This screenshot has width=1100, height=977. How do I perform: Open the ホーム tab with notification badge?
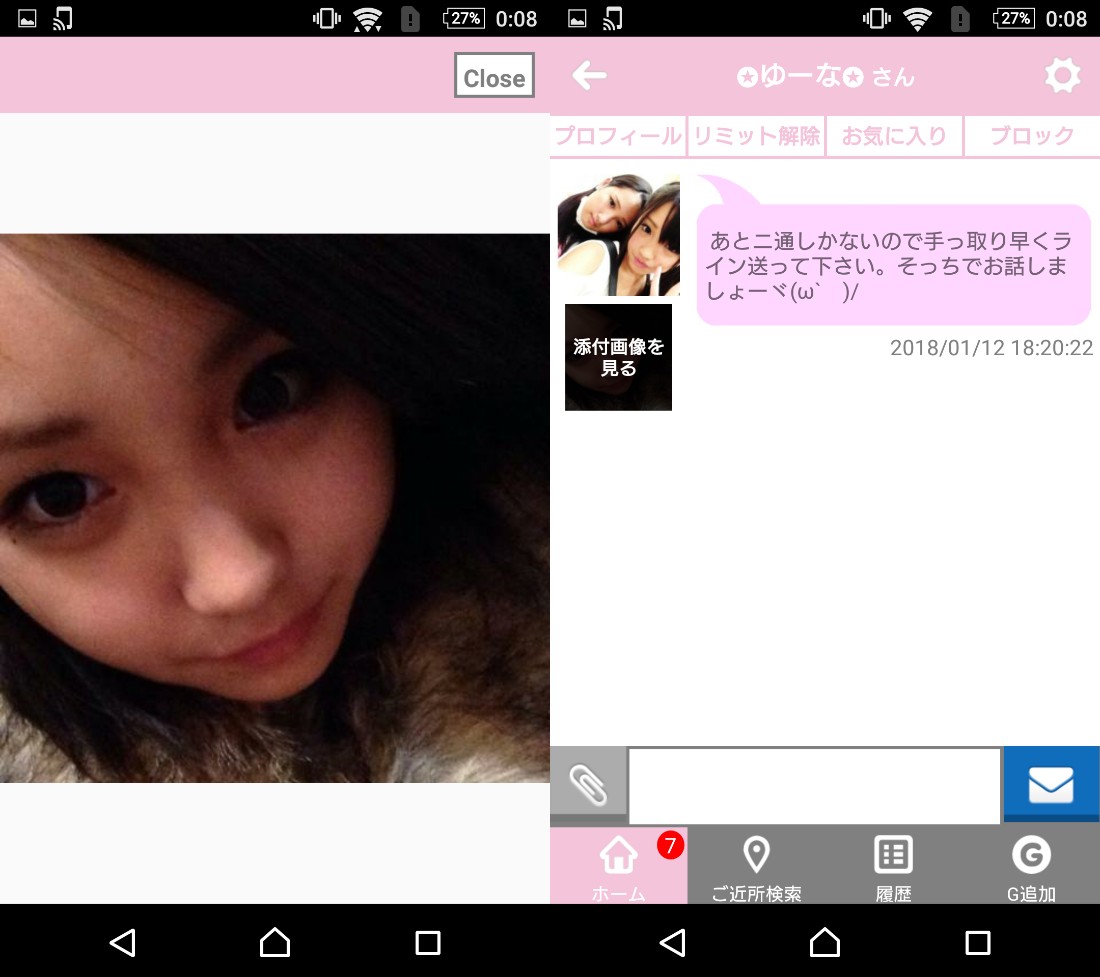click(618, 866)
